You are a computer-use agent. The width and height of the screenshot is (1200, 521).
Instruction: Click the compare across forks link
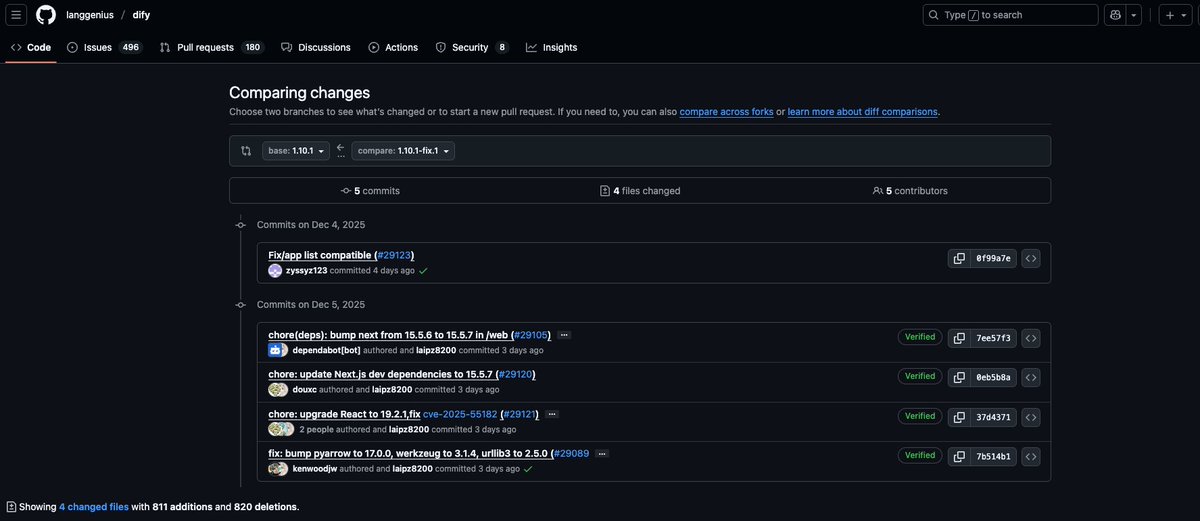point(726,112)
